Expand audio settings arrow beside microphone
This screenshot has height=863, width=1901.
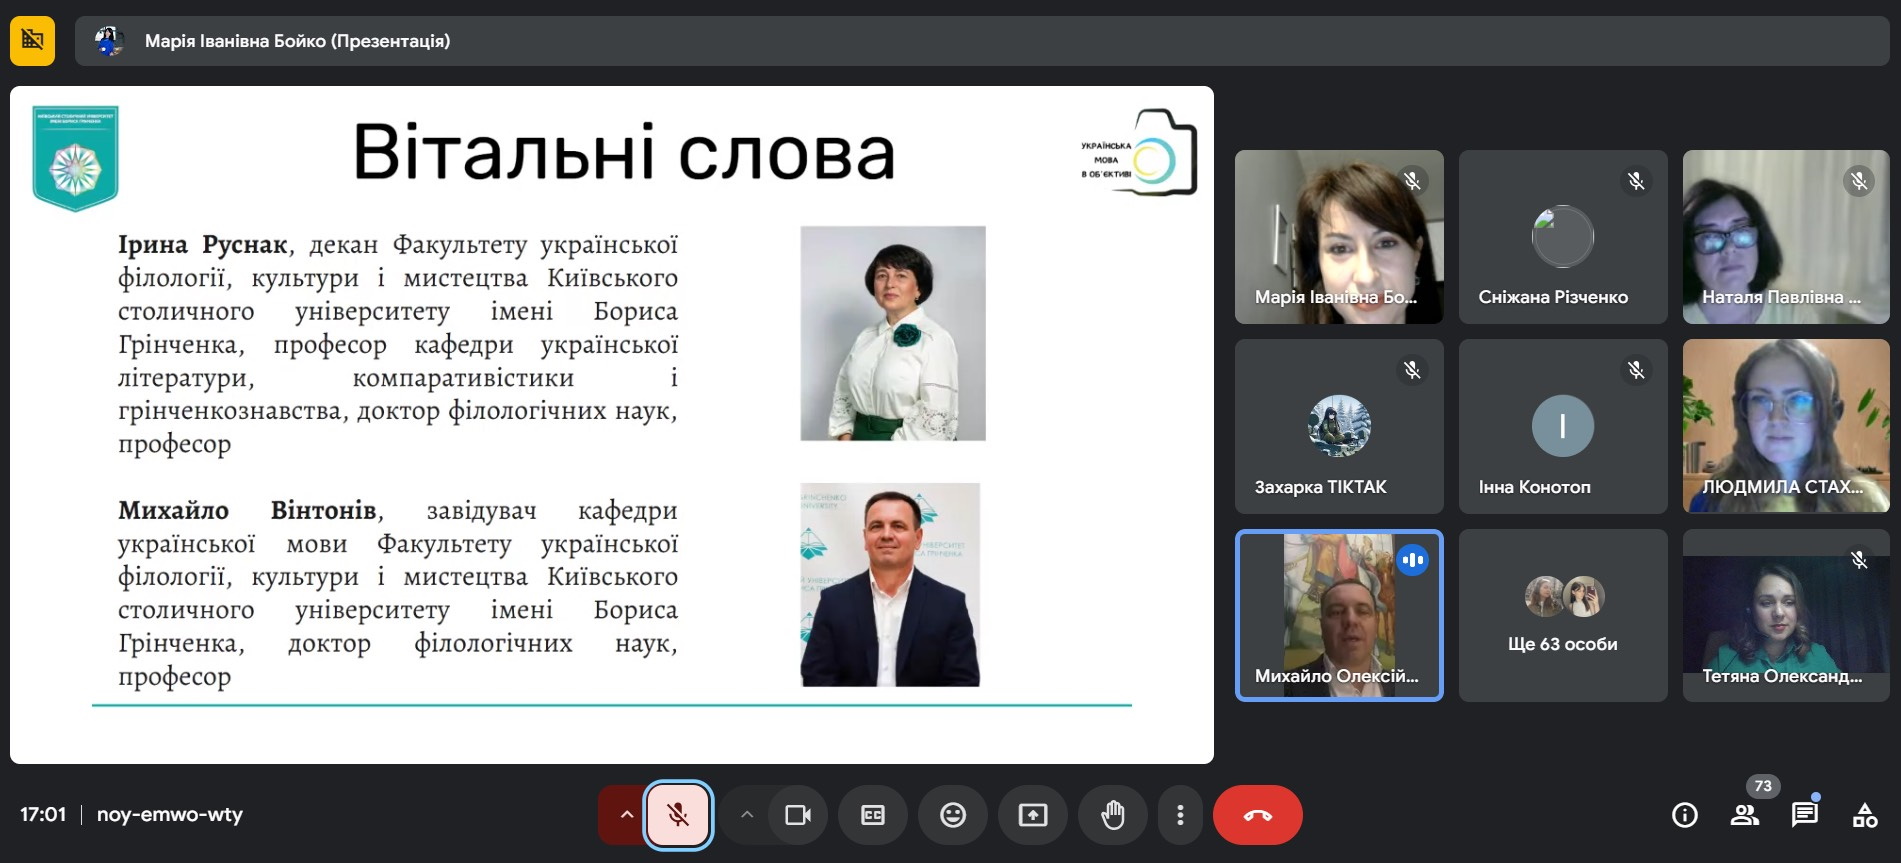tap(626, 815)
